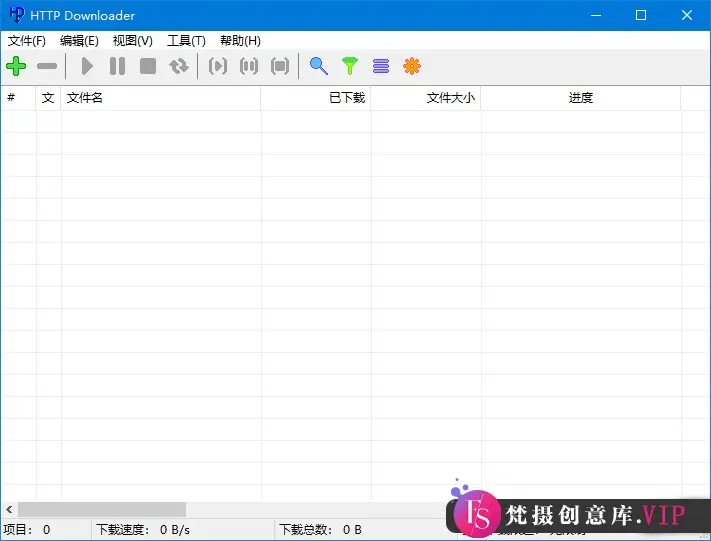Stop download with the square stop icon
The width and height of the screenshot is (711, 541).
pyautogui.click(x=148, y=66)
